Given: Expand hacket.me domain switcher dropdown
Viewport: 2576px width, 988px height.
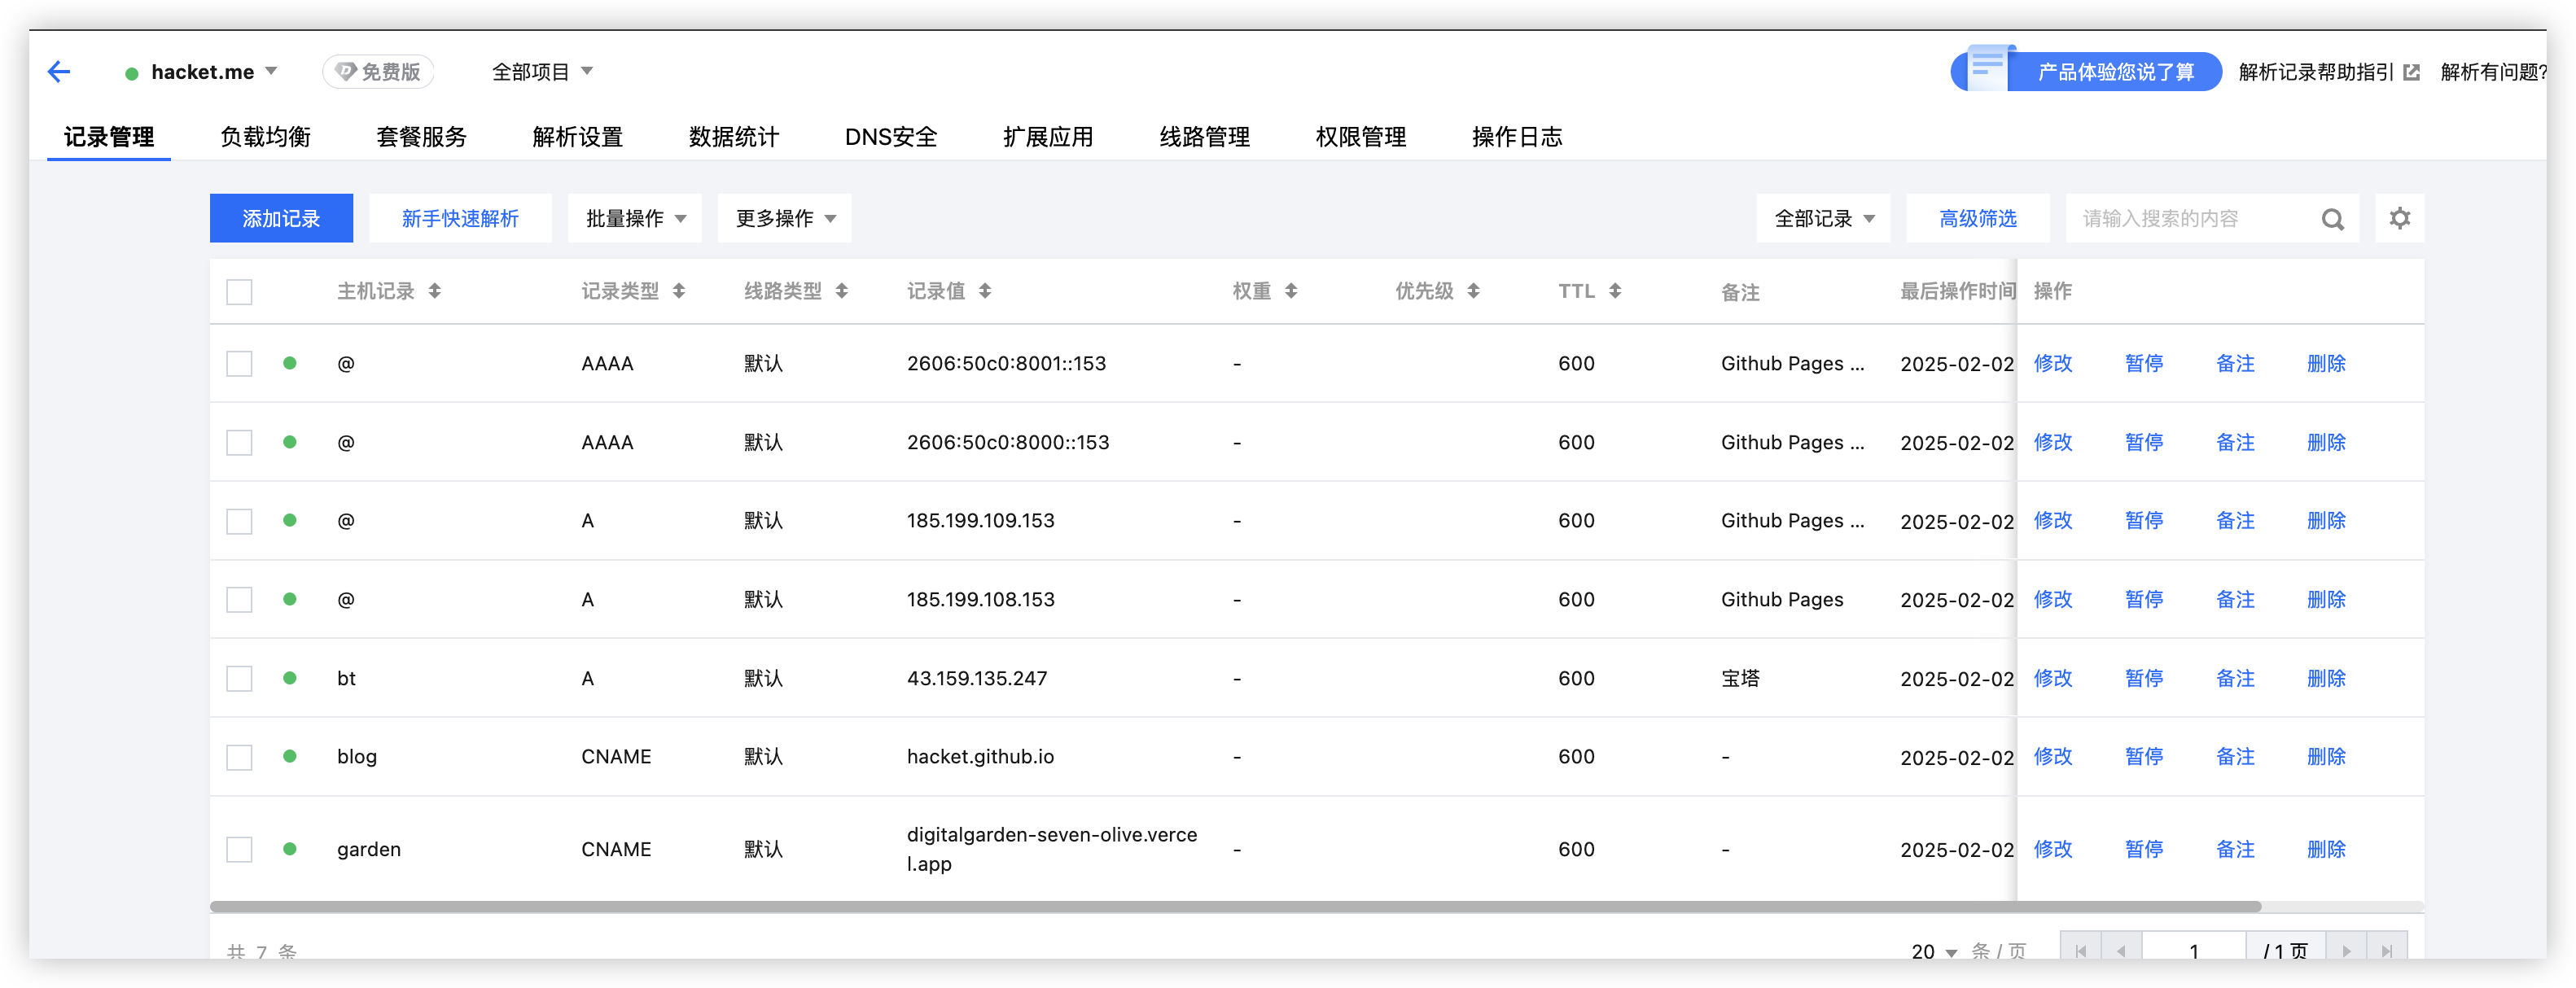Looking at the screenshot, I should pyautogui.click(x=271, y=71).
